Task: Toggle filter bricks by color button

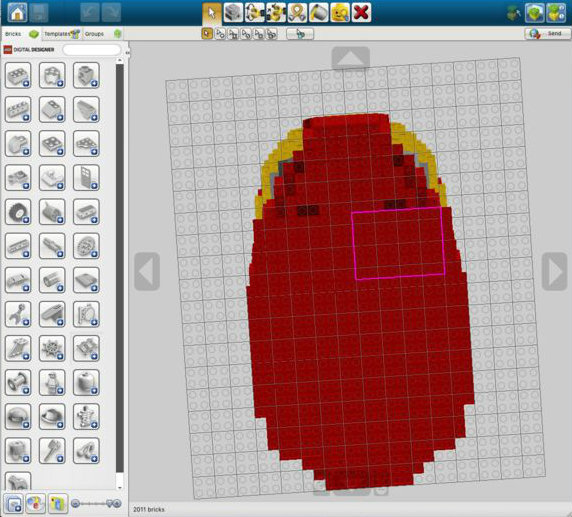Action: (35, 504)
